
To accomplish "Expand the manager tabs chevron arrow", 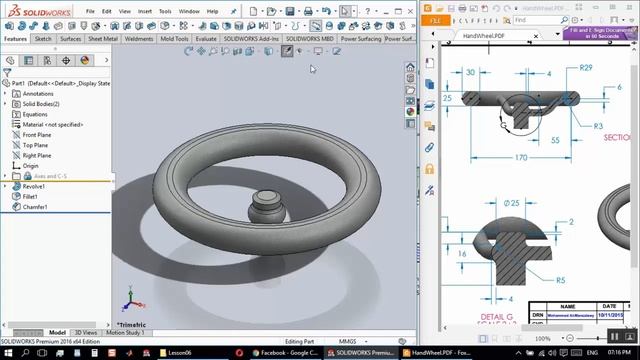I will click(x=107, y=60).
